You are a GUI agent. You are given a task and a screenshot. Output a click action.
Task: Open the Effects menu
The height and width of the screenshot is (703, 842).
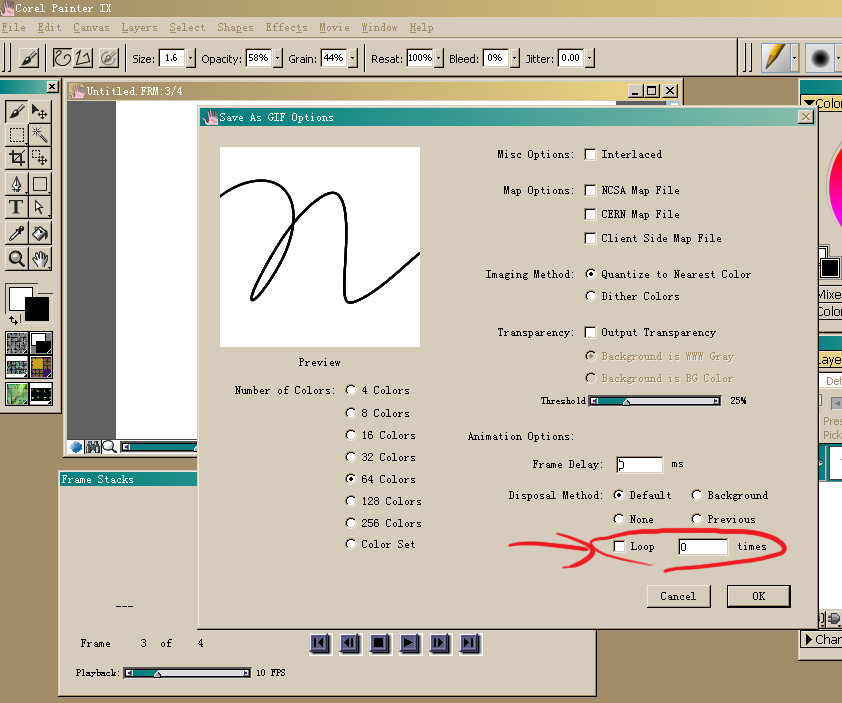[x=286, y=27]
